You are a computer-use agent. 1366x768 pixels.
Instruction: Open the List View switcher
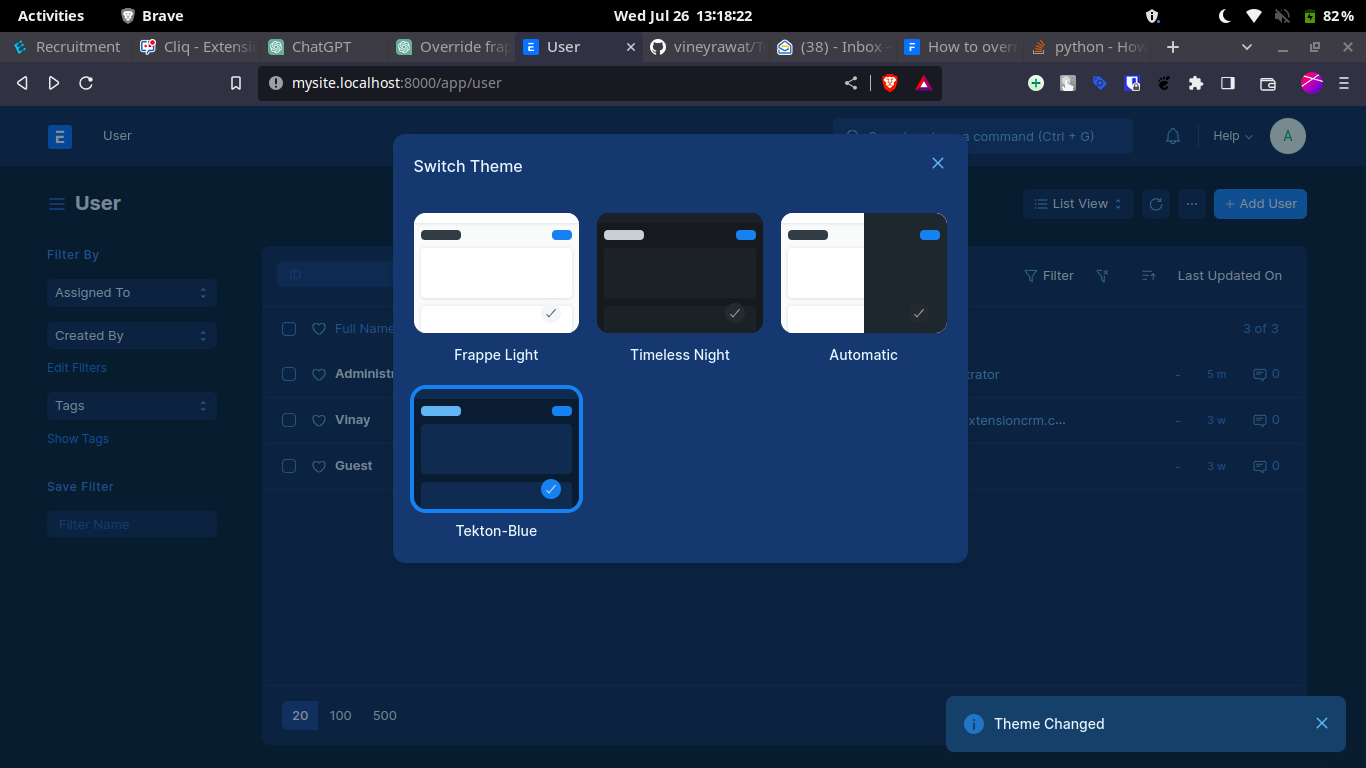click(1077, 204)
